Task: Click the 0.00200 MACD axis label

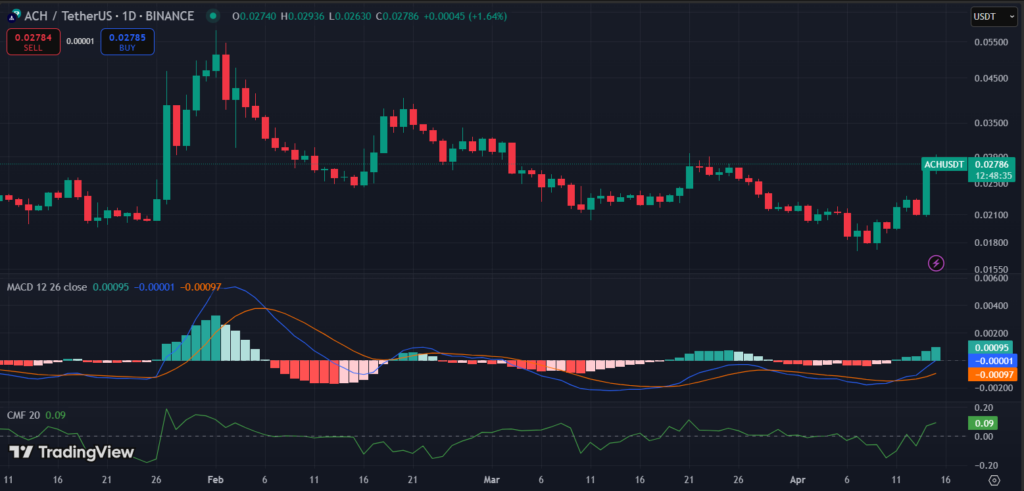Action: pos(990,332)
